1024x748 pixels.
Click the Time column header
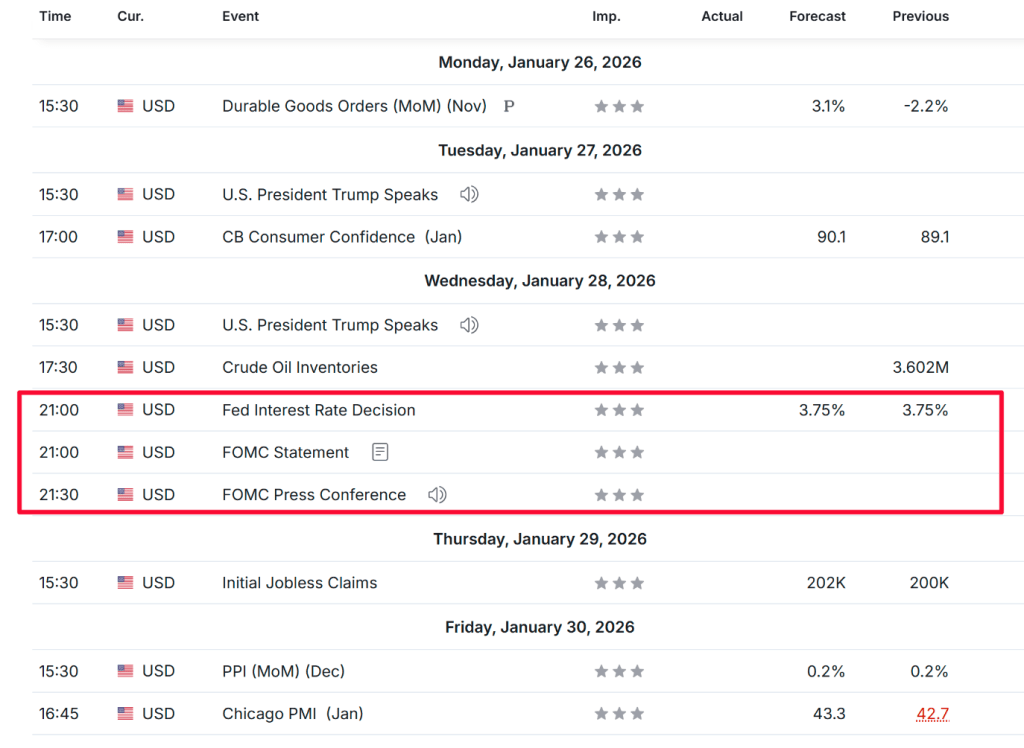tap(54, 16)
